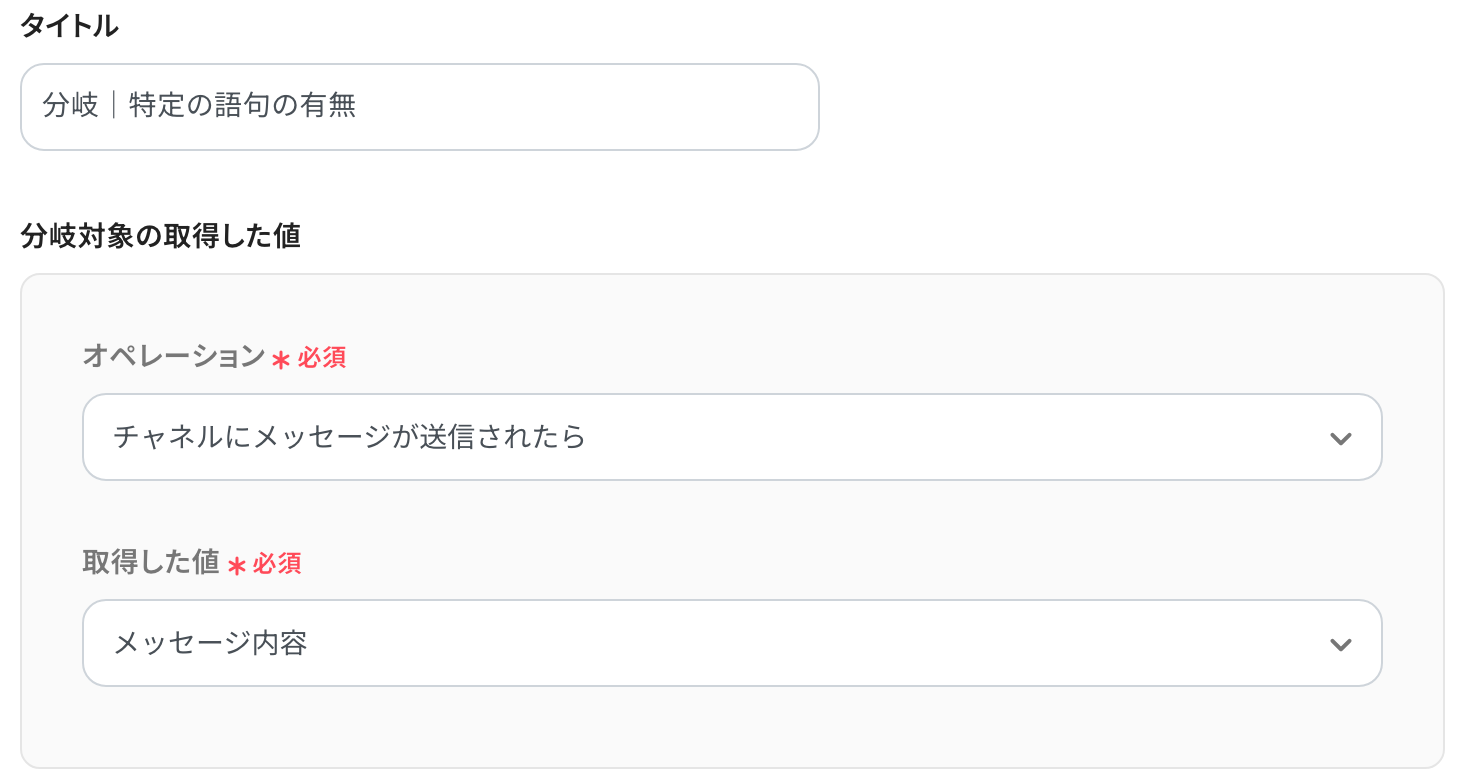Open the オペレーション dropdown menu

click(x=732, y=437)
